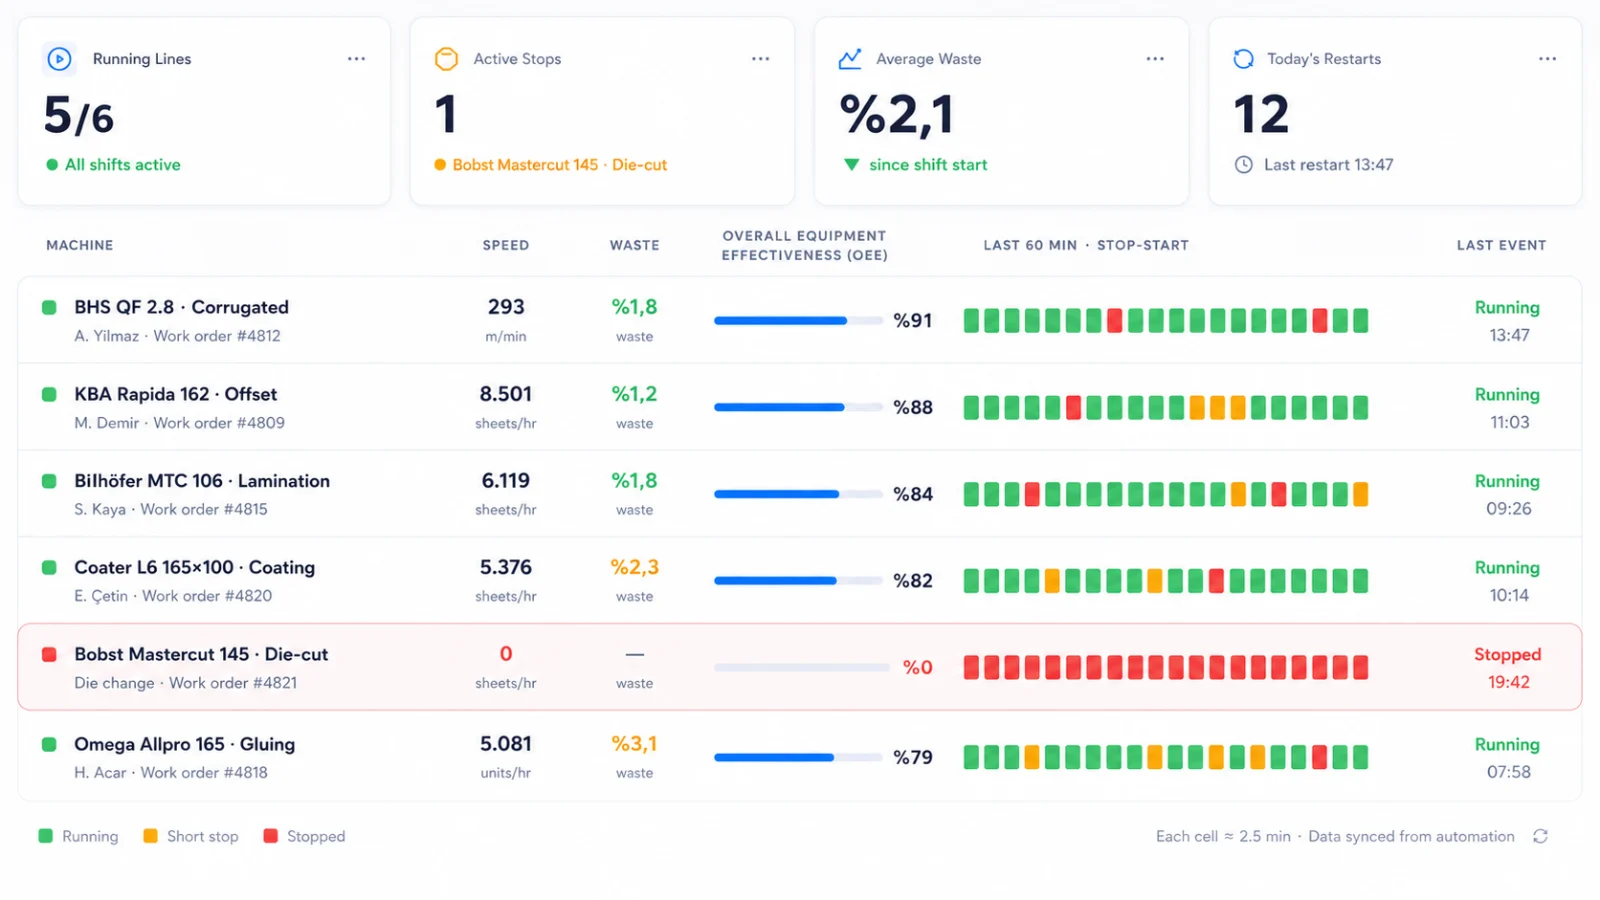Click 'H. Acar · Work order #4818' text

tap(171, 773)
